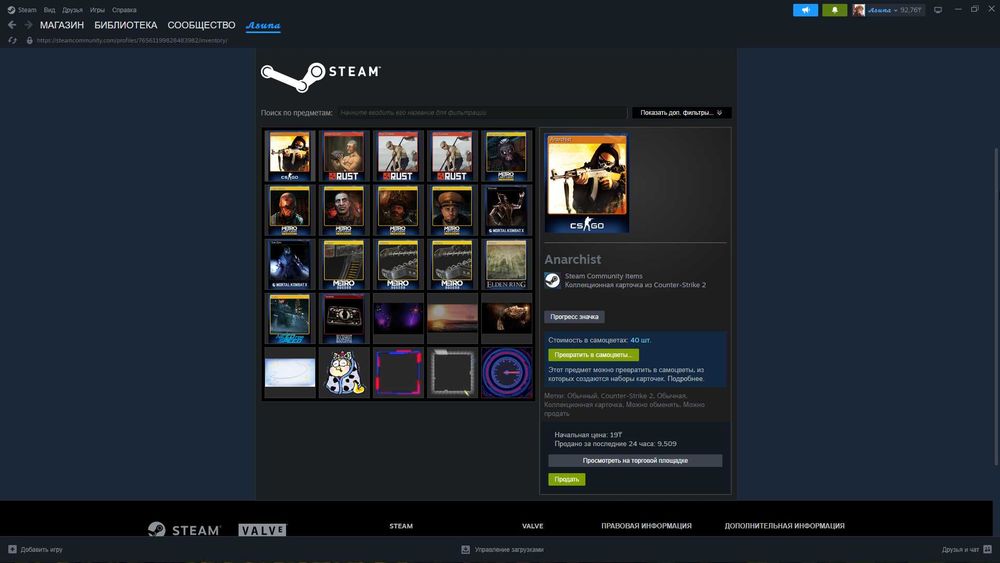Click the Asuna avatar picture in the title bar
Viewport: 1000px width, 563px height.
858,10
